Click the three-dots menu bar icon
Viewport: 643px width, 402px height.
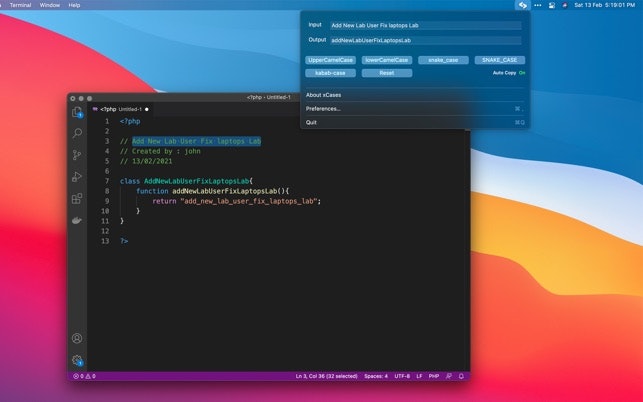[538, 5]
